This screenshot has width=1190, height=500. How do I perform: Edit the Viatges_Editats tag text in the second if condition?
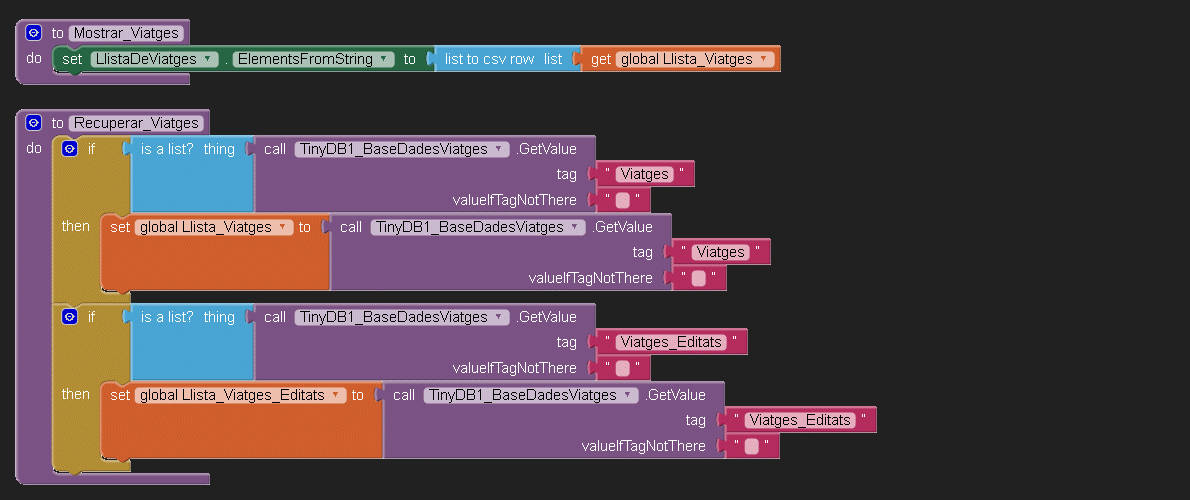click(x=670, y=342)
